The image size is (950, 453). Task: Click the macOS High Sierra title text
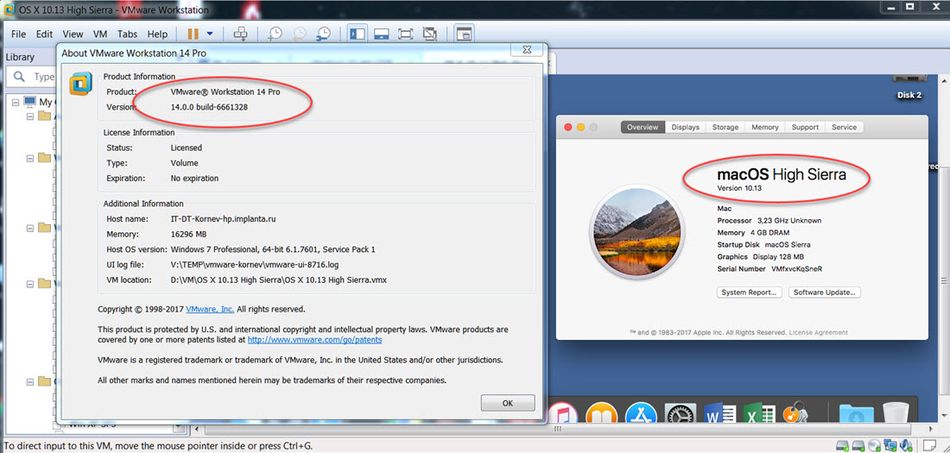(x=782, y=175)
